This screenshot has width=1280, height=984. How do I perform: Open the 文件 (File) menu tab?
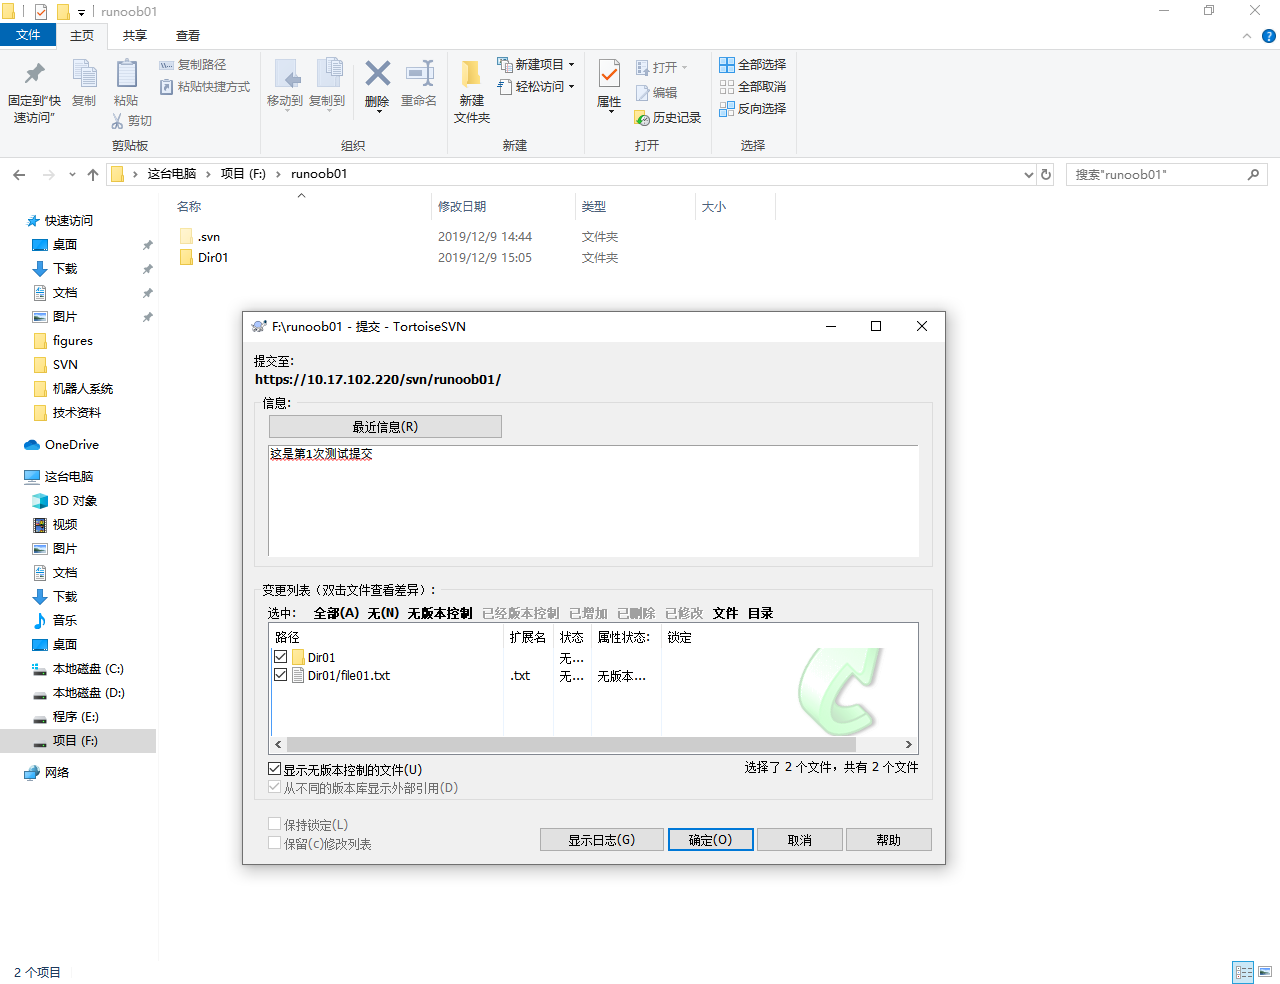[28, 35]
